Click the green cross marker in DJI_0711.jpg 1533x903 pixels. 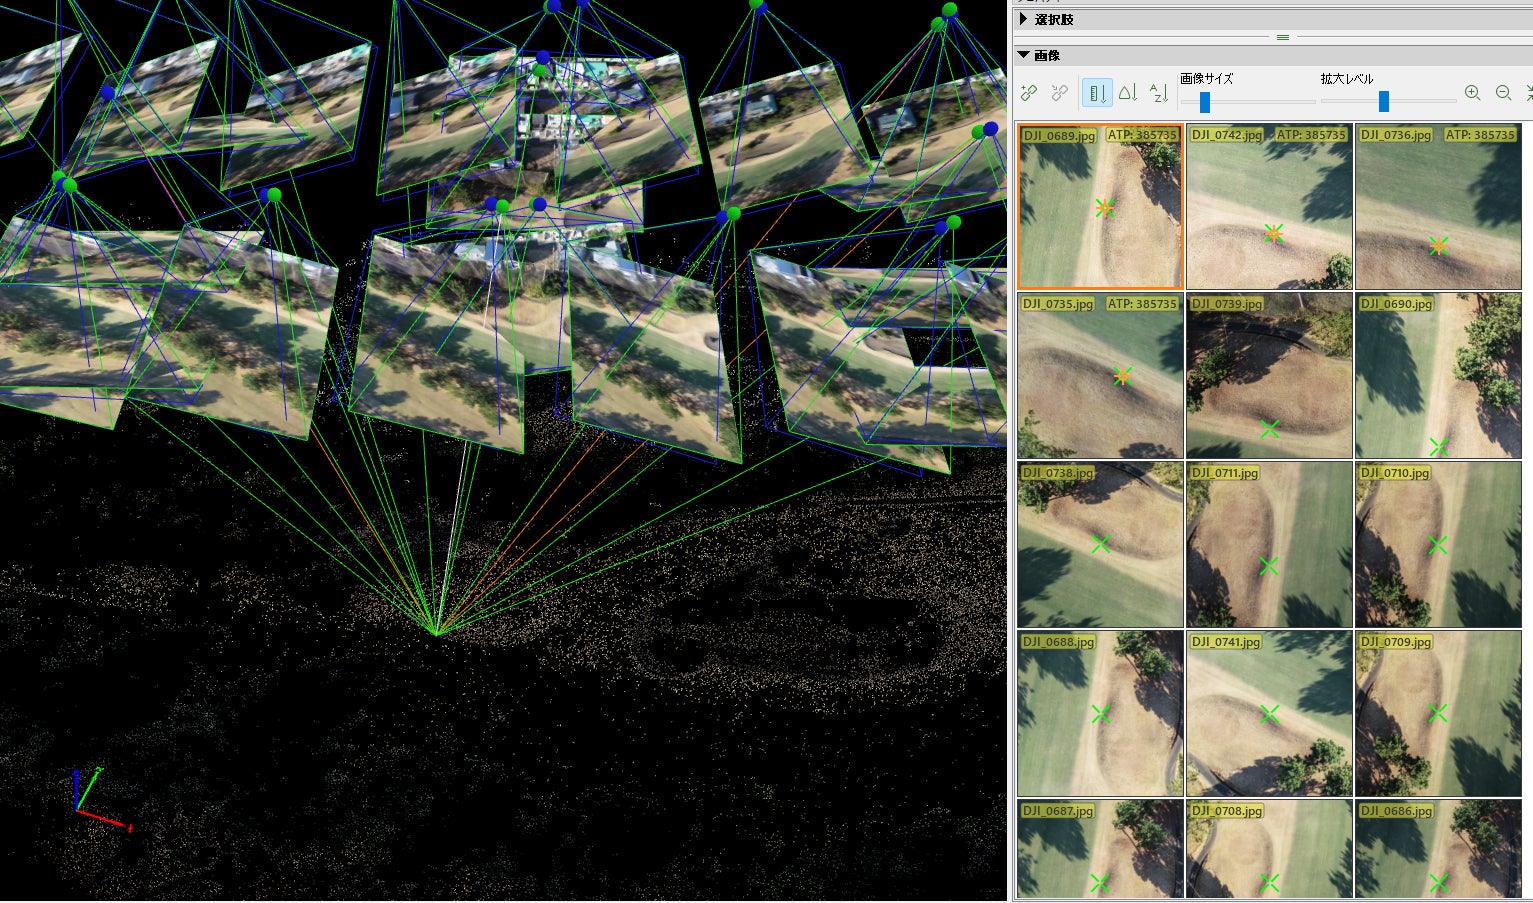coord(1270,566)
